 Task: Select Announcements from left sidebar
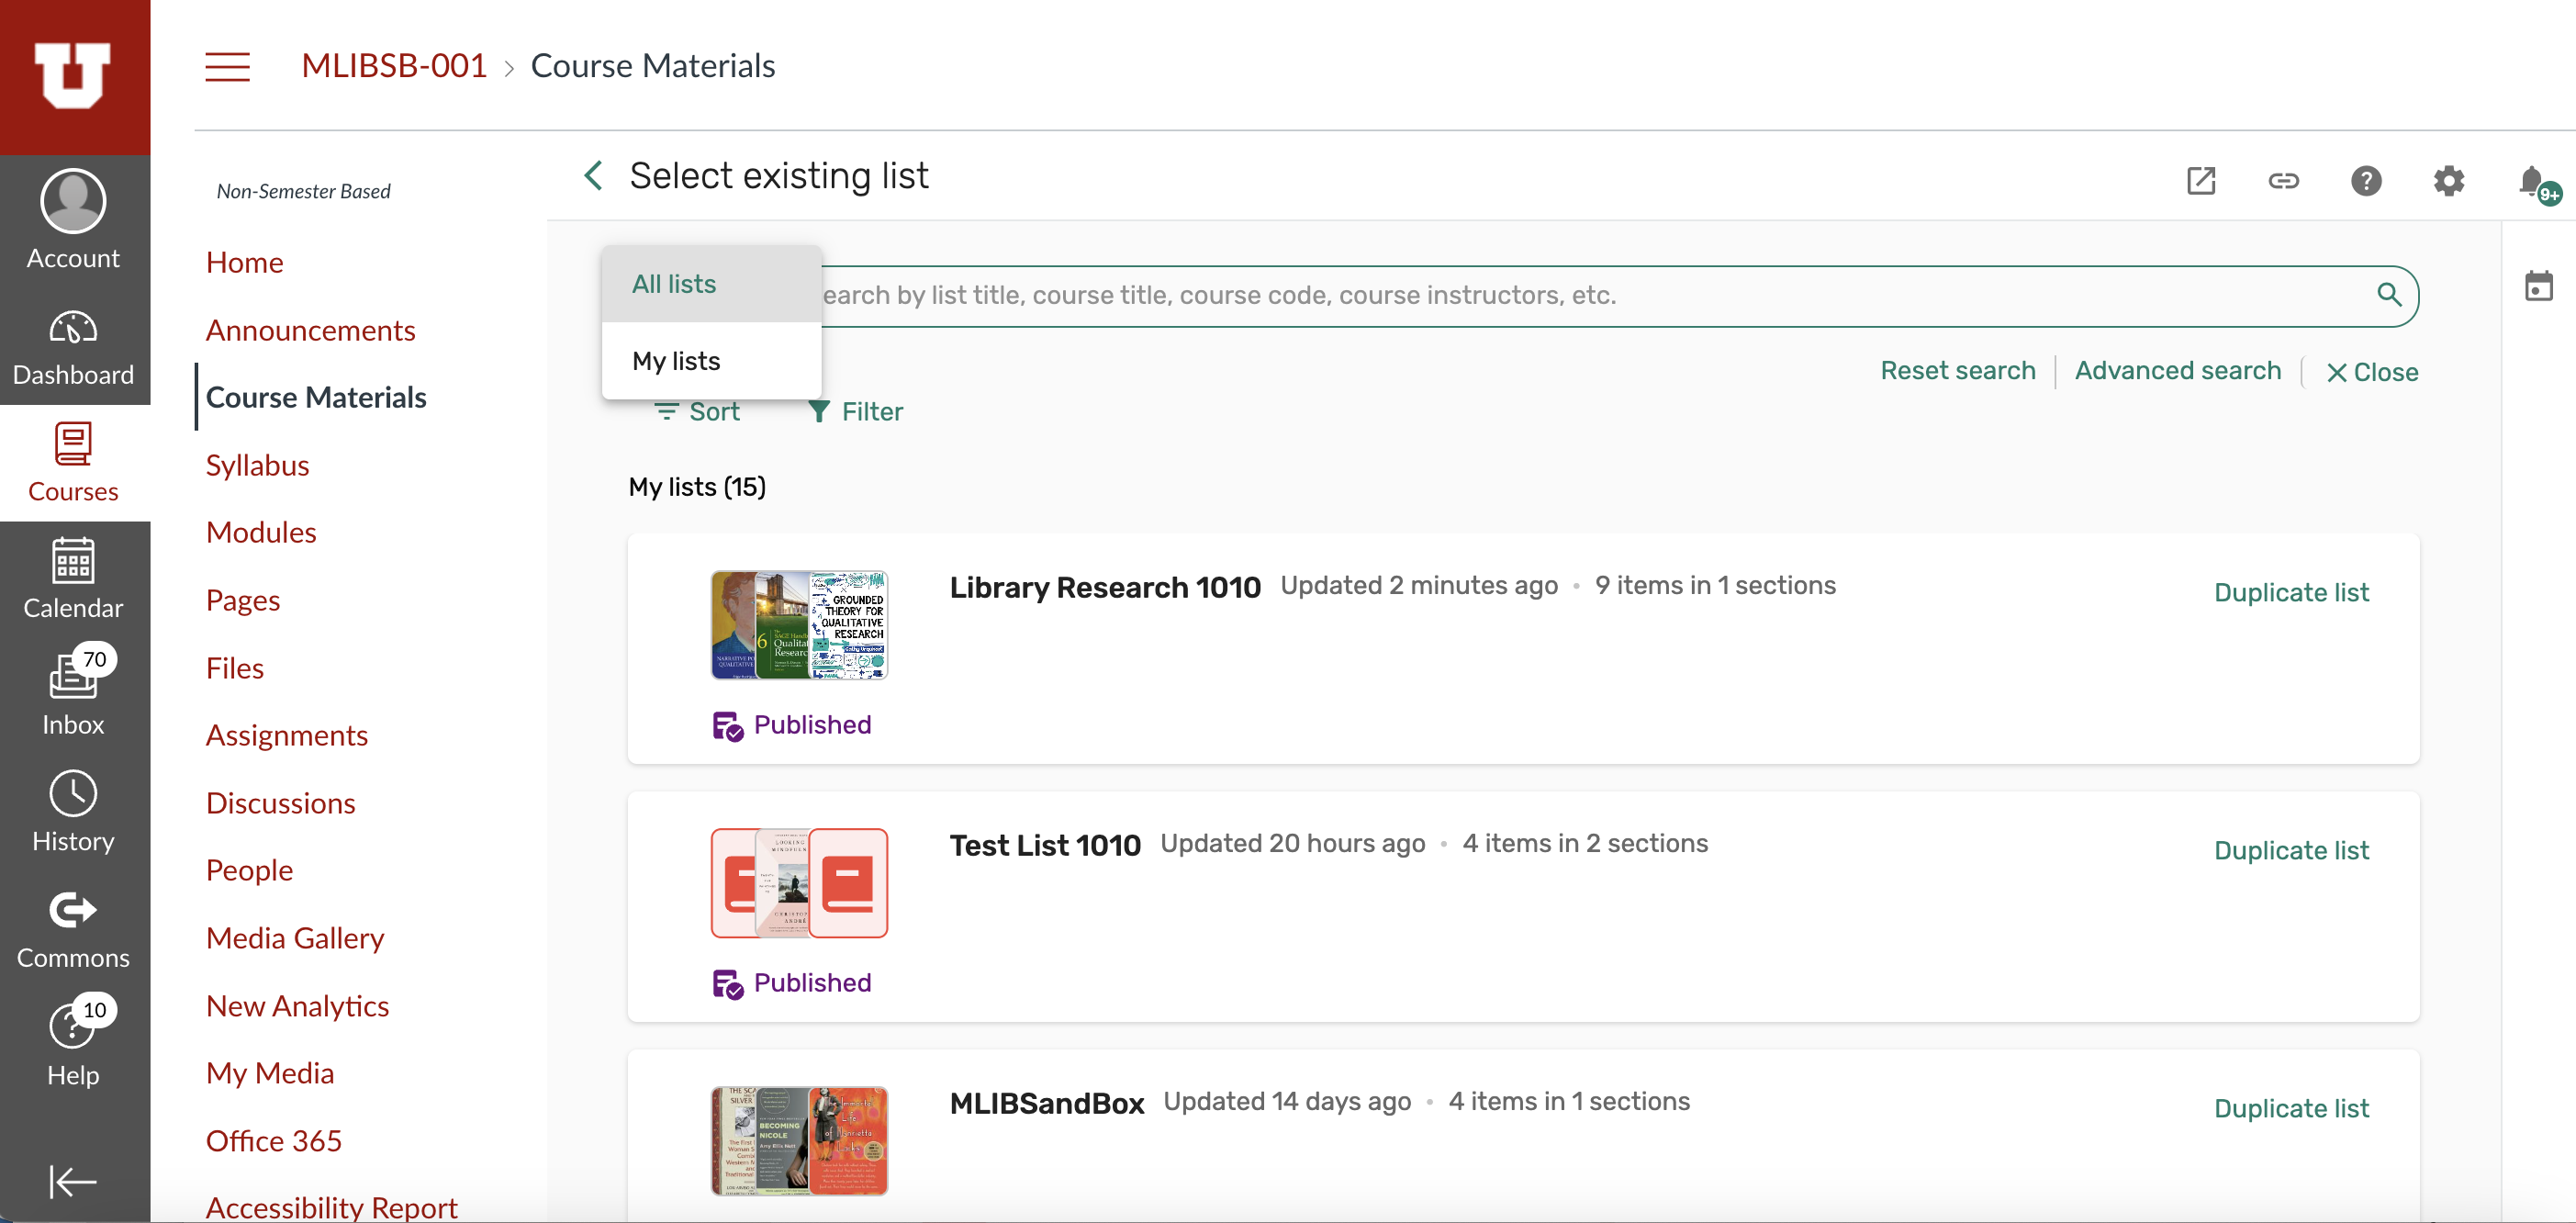tap(310, 329)
